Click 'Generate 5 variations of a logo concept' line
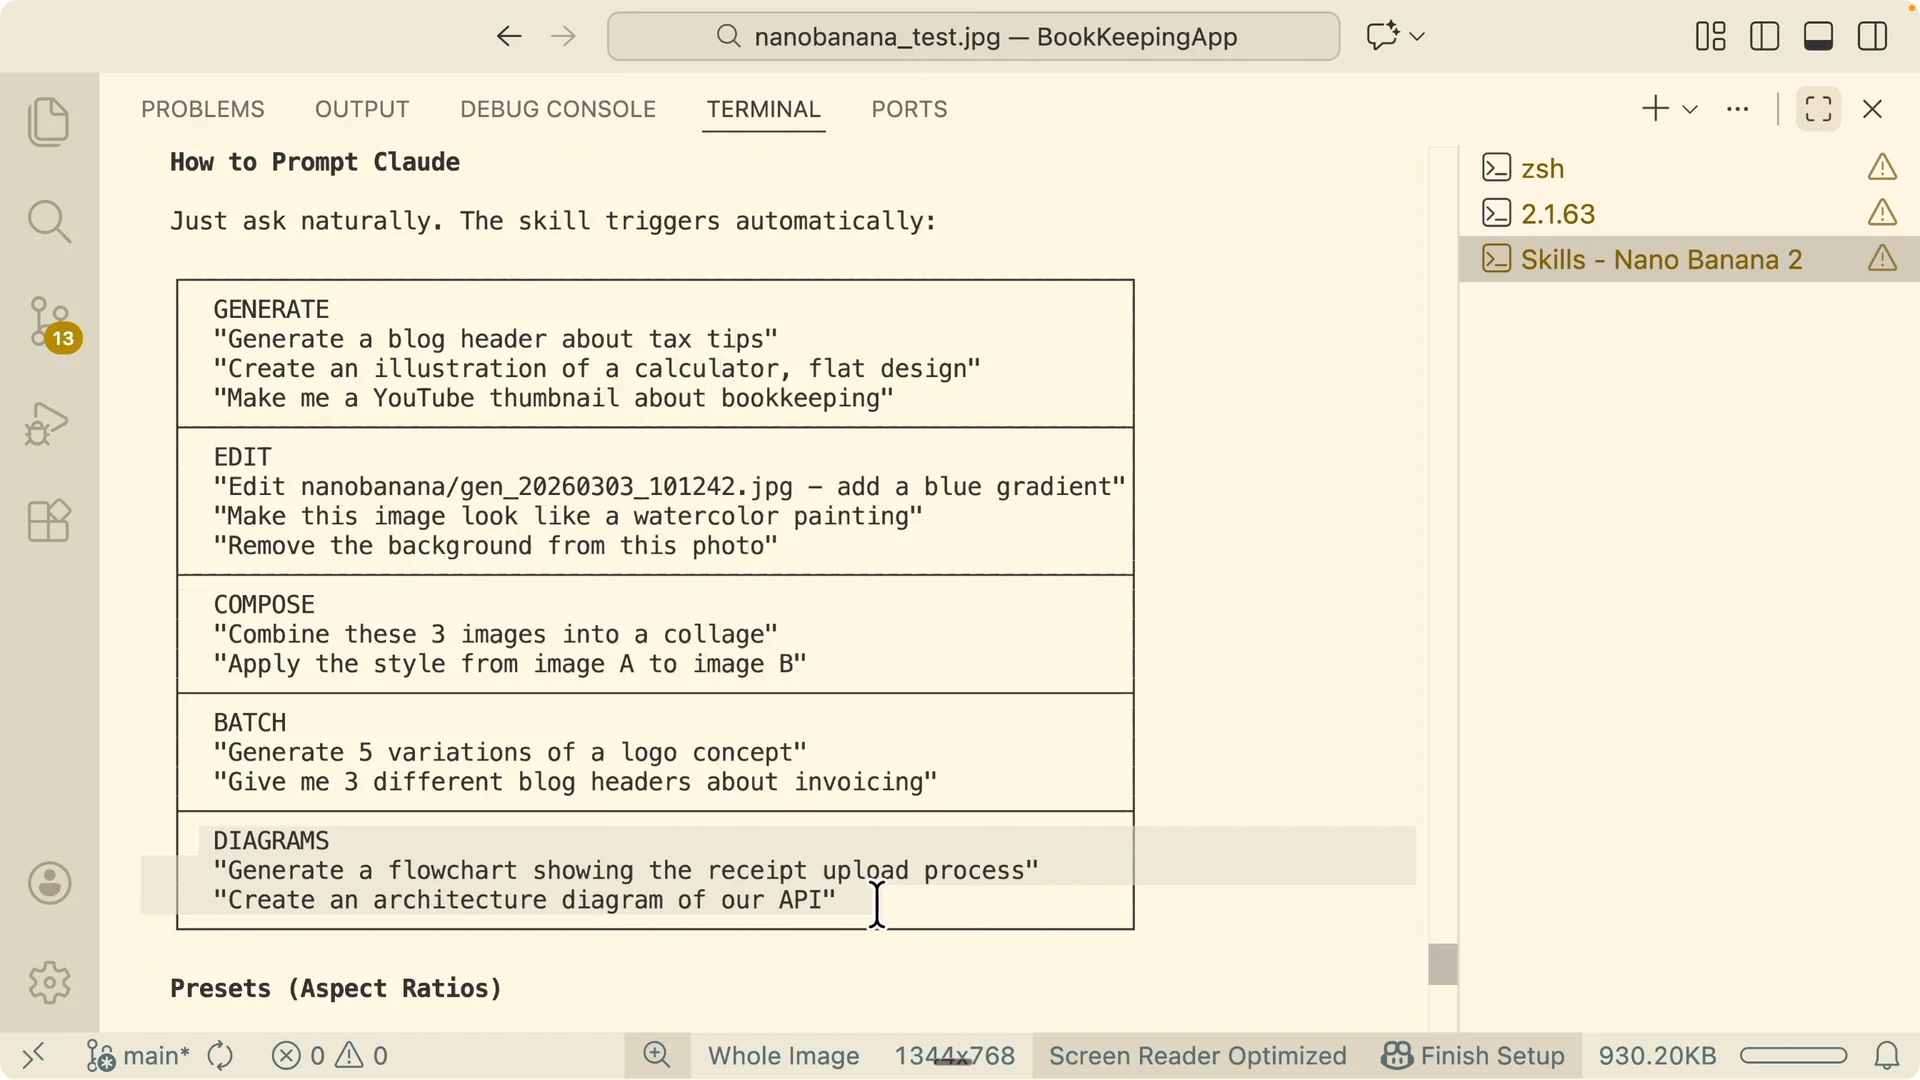Image resolution: width=1920 pixels, height=1080 pixels. [510, 753]
